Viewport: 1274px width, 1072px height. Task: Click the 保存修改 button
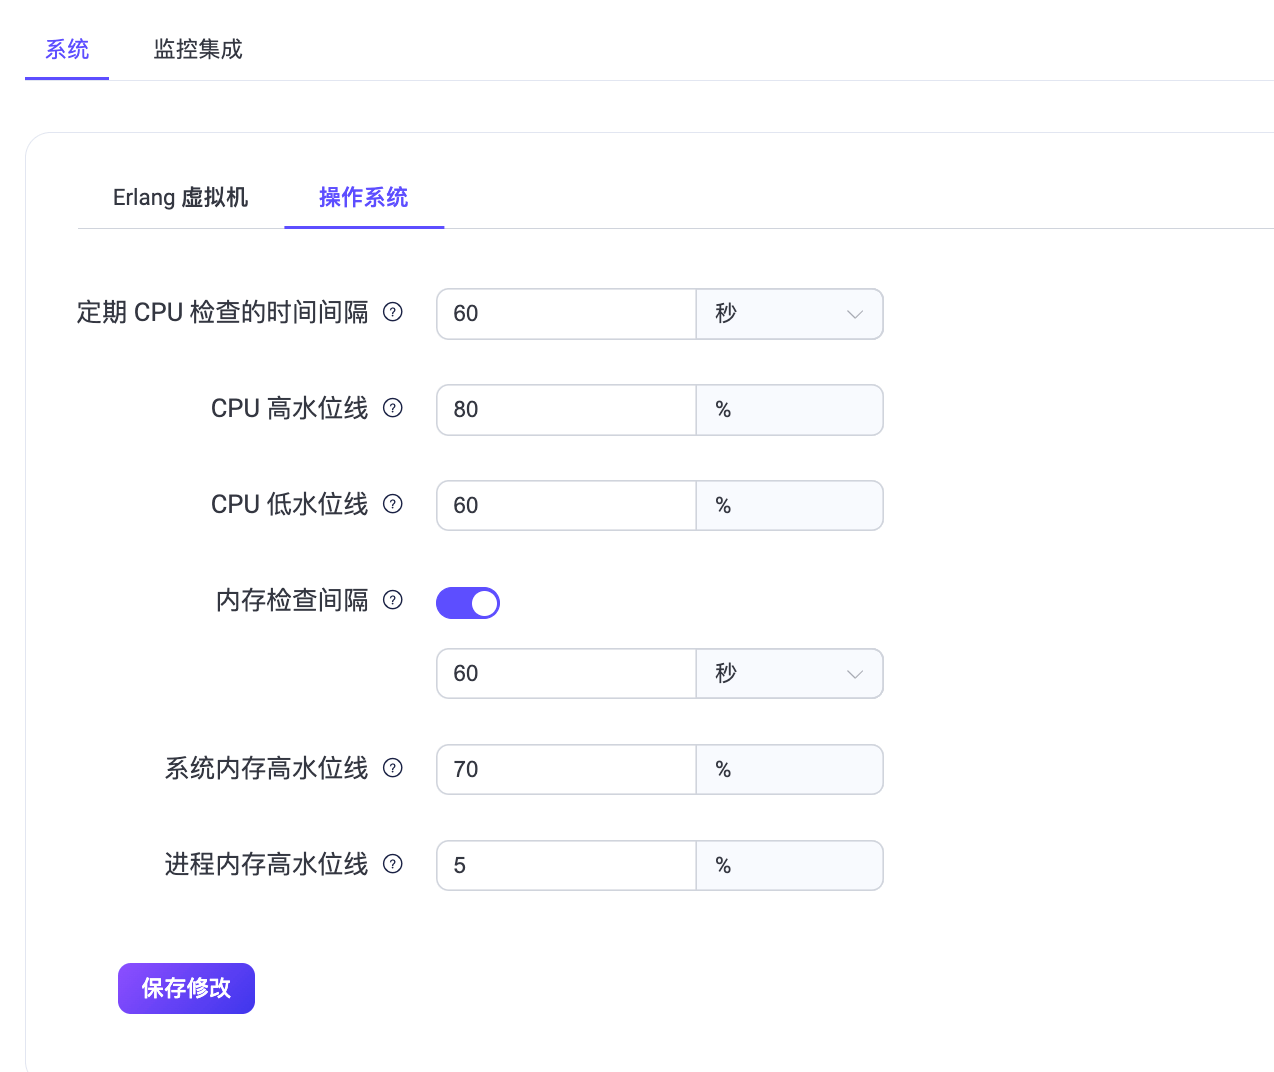pos(186,988)
